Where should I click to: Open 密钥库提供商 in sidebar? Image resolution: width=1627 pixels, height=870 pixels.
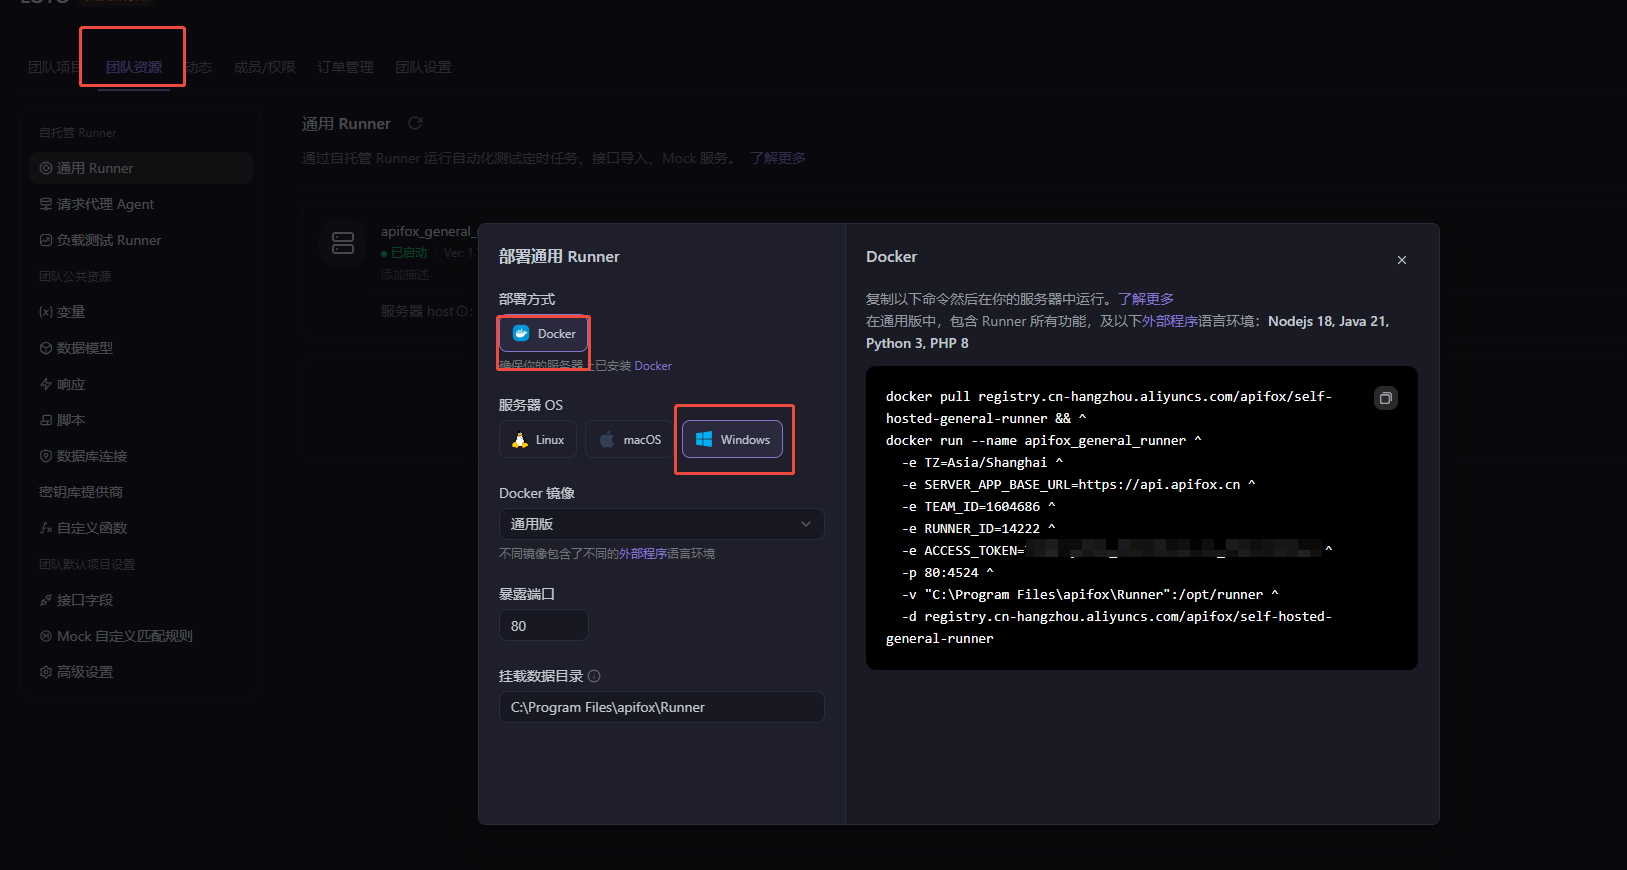(141, 492)
